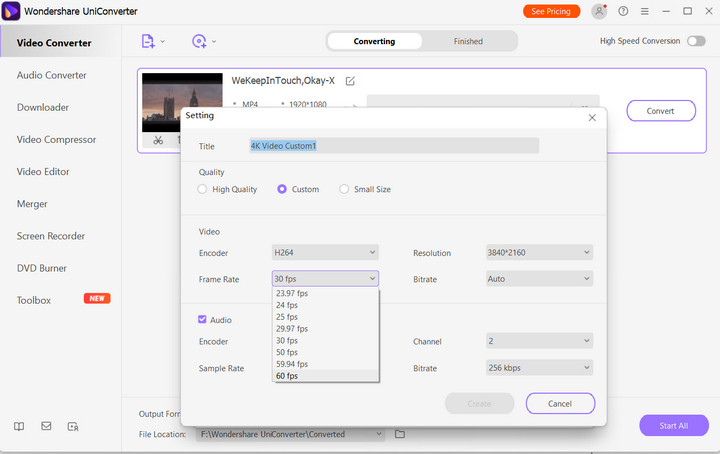The image size is (720, 454).
Task: Click the scissors trim icon under thumbnail
Action: 158,141
